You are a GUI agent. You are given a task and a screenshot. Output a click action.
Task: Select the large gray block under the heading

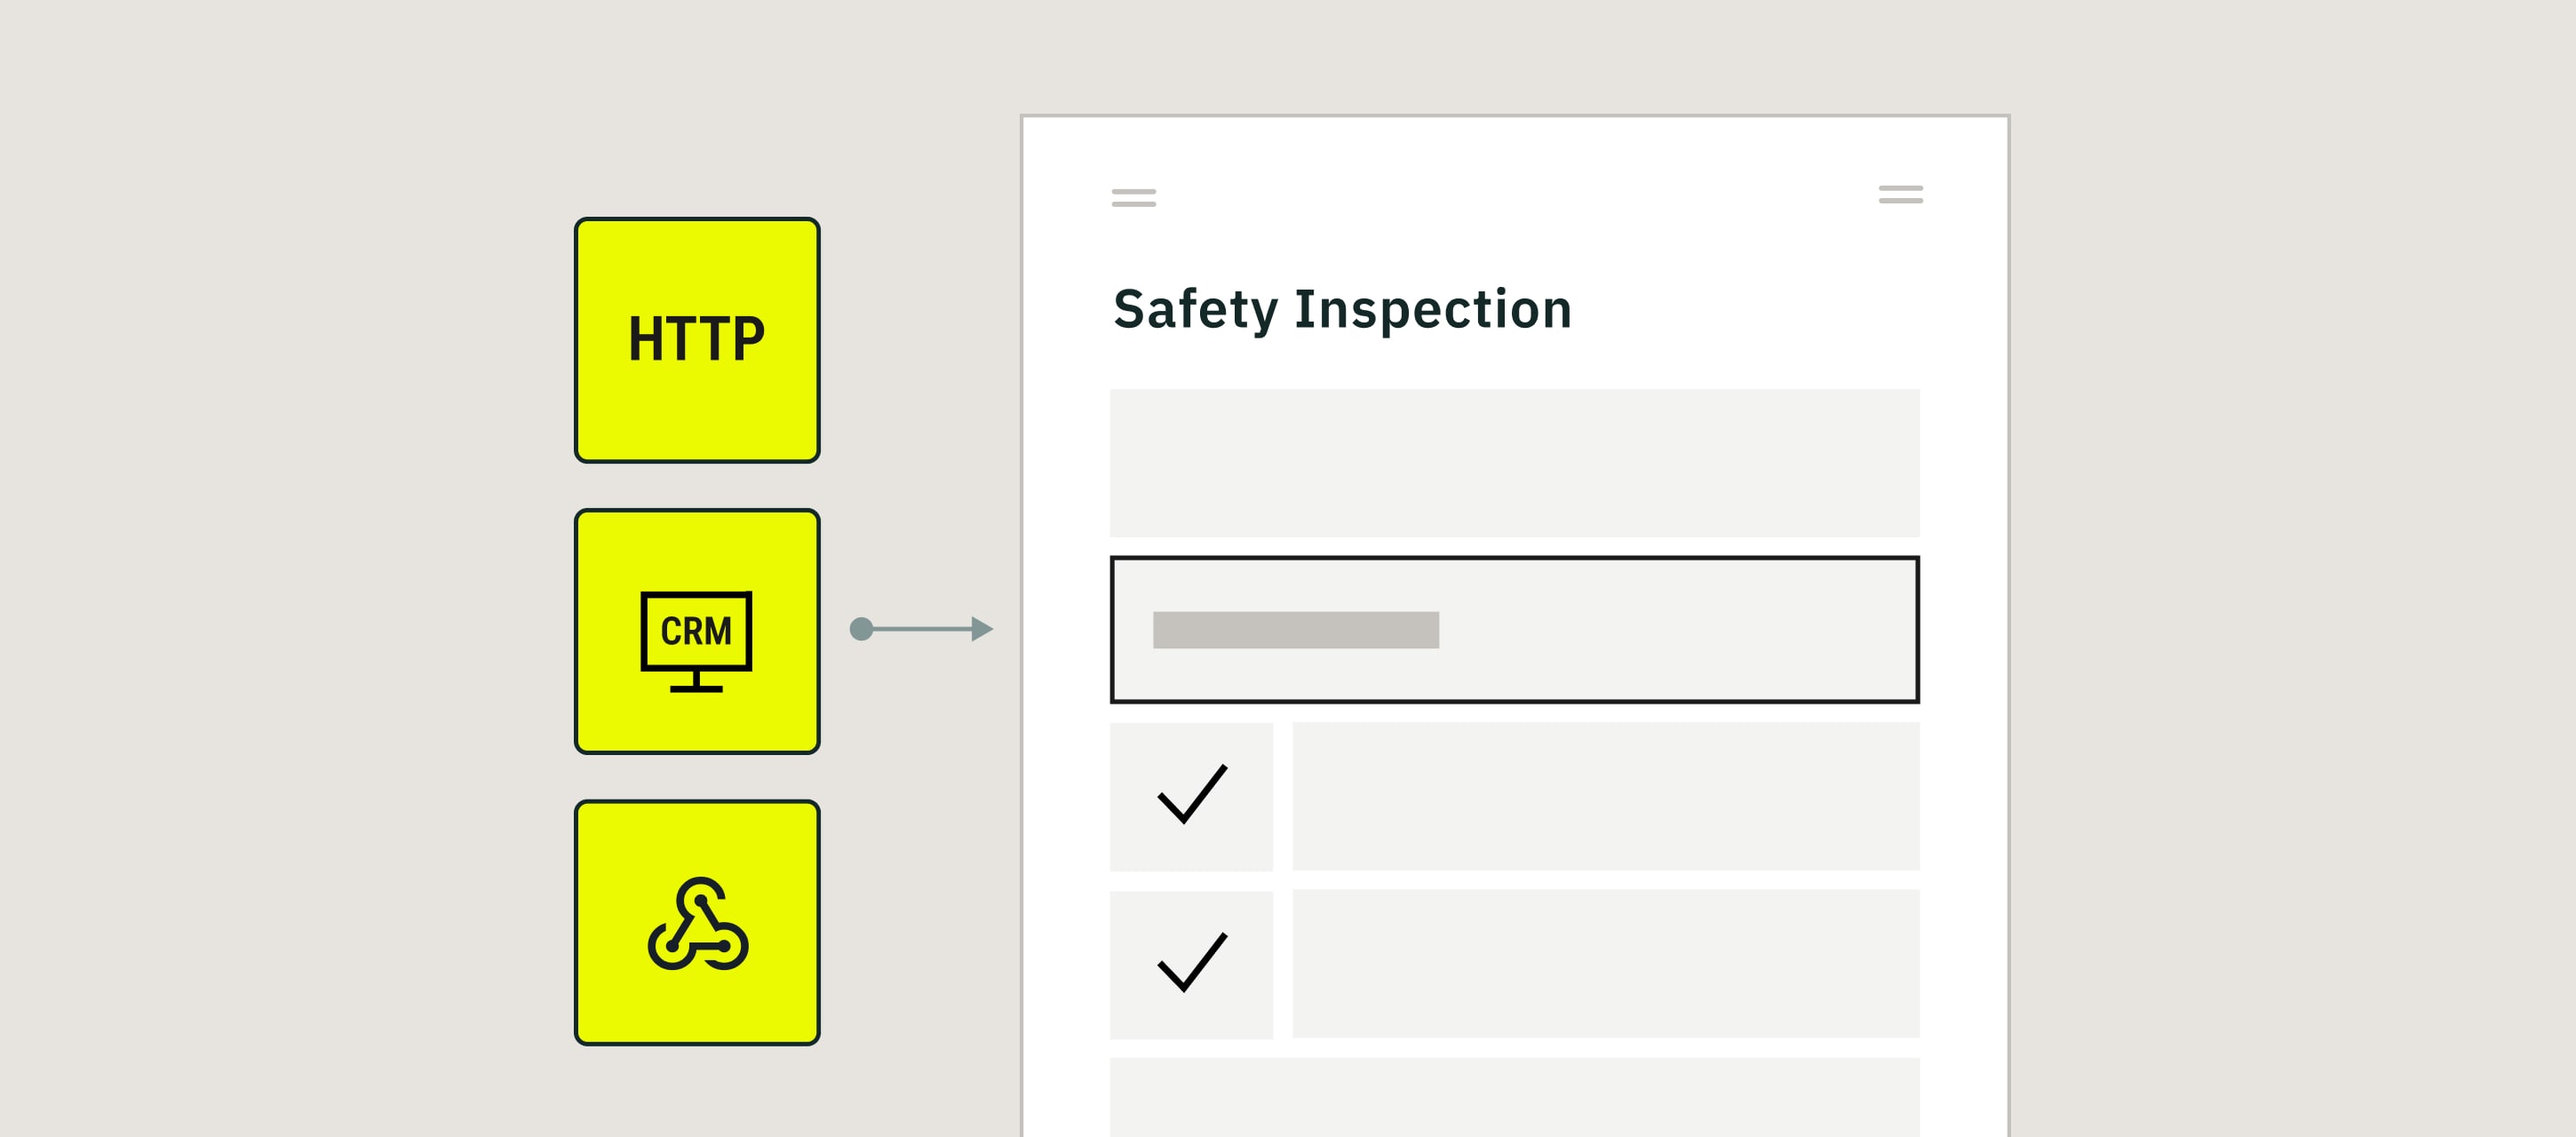(x=1514, y=463)
